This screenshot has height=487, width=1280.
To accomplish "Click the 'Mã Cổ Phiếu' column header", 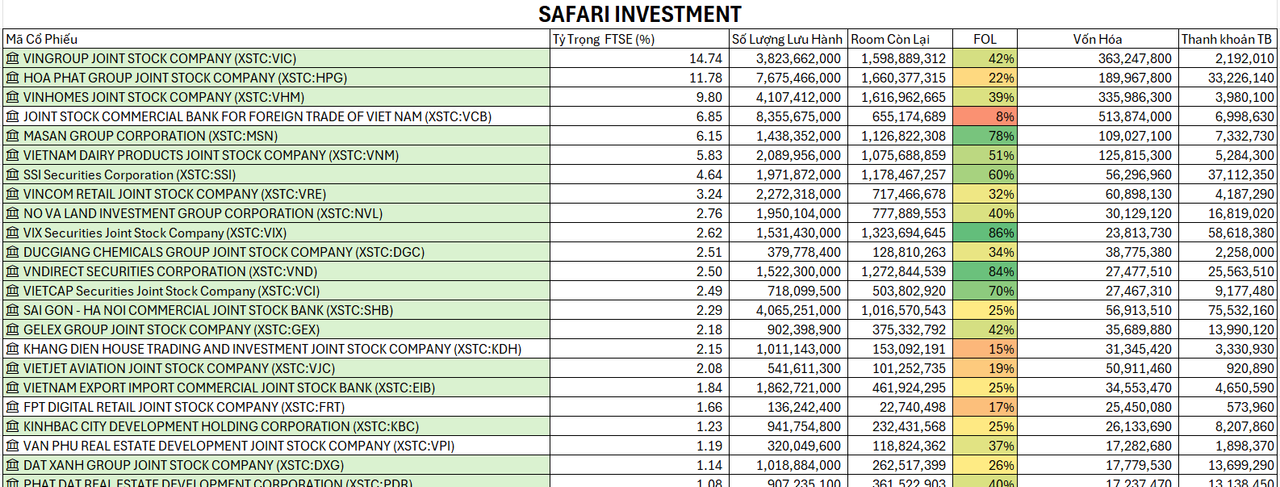I will coord(276,39).
